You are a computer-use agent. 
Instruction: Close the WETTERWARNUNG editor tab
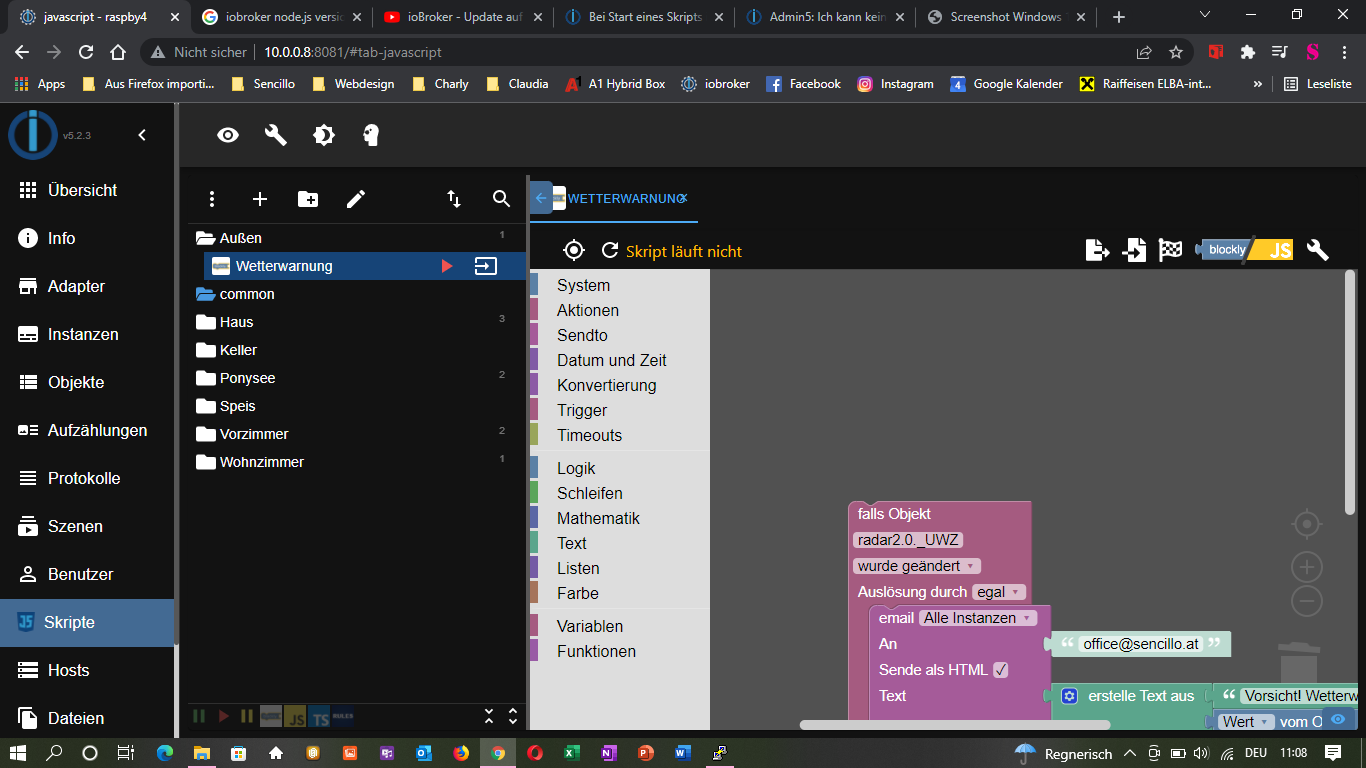tap(683, 199)
